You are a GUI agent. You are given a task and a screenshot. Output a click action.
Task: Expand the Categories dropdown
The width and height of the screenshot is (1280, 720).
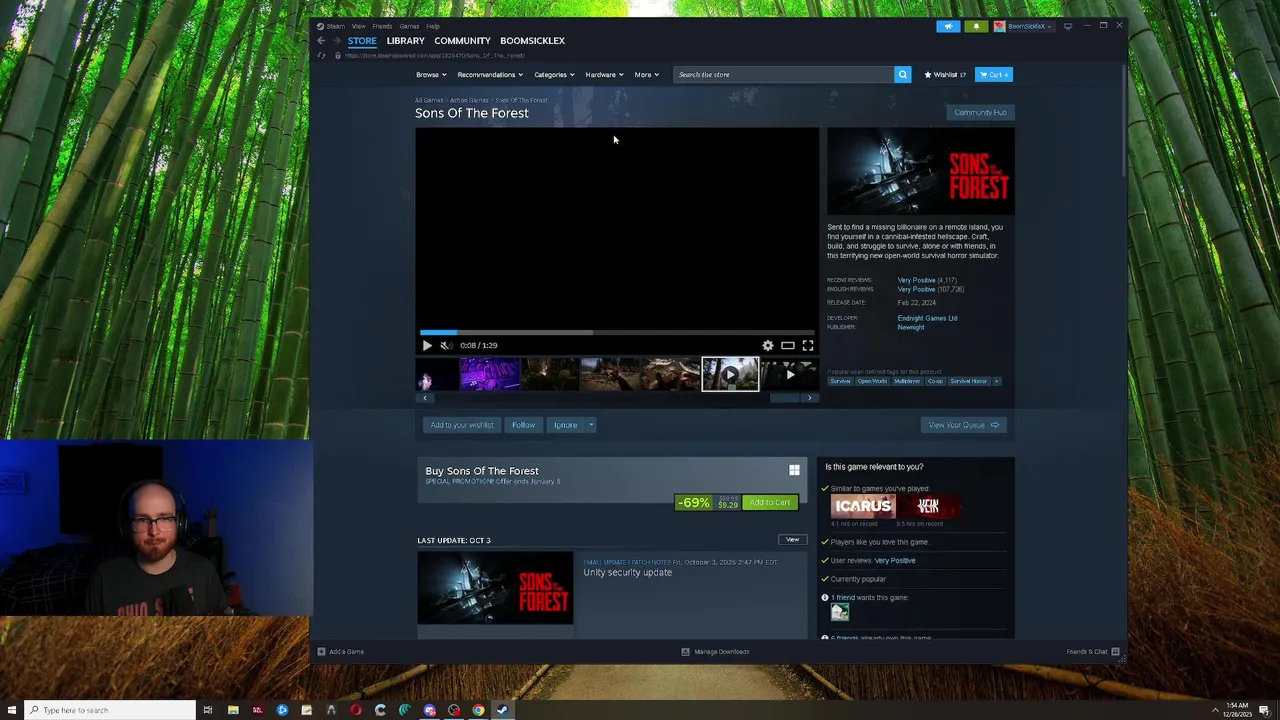[x=554, y=74]
